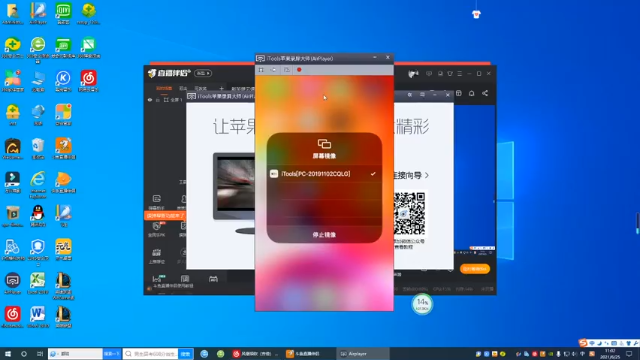Open the message icon in streaming app header
The height and width of the screenshot is (360, 640).
[x=429, y=73]
